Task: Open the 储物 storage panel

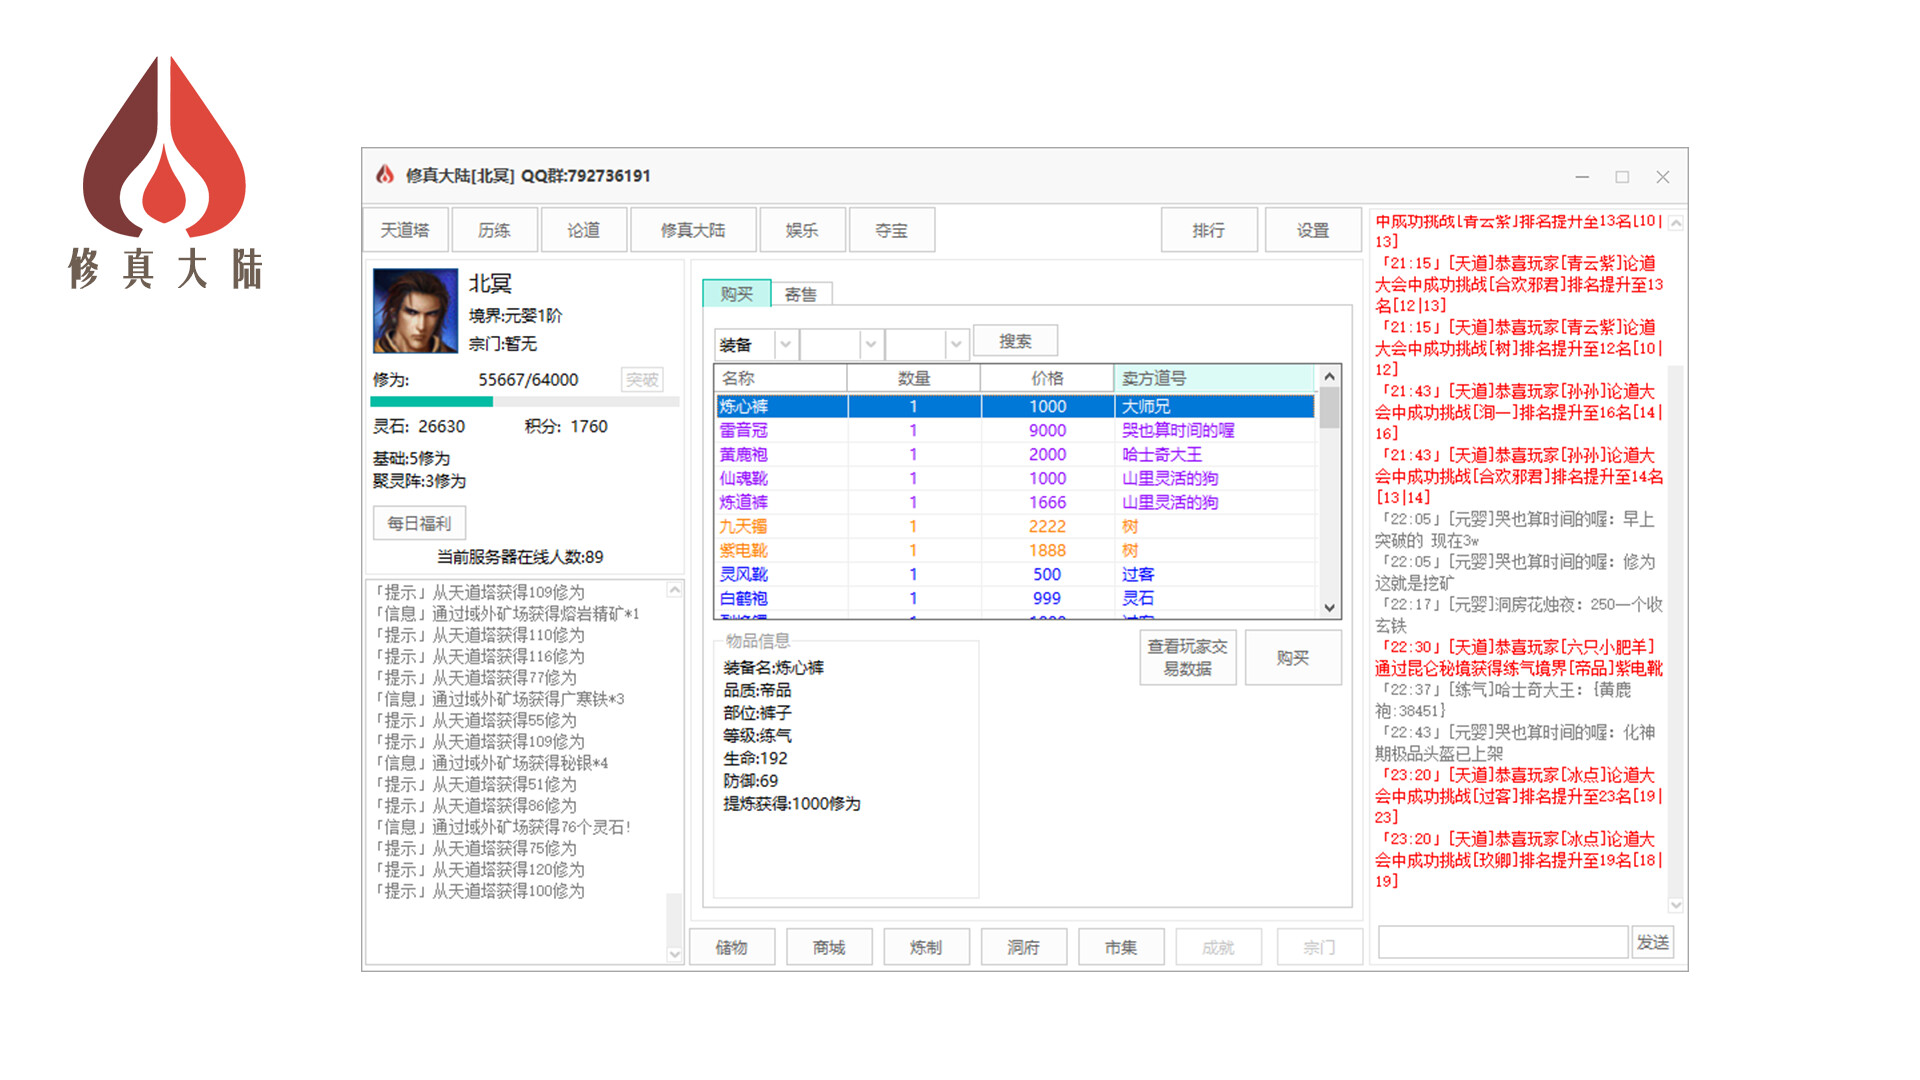Action: [x=732, y=946]
